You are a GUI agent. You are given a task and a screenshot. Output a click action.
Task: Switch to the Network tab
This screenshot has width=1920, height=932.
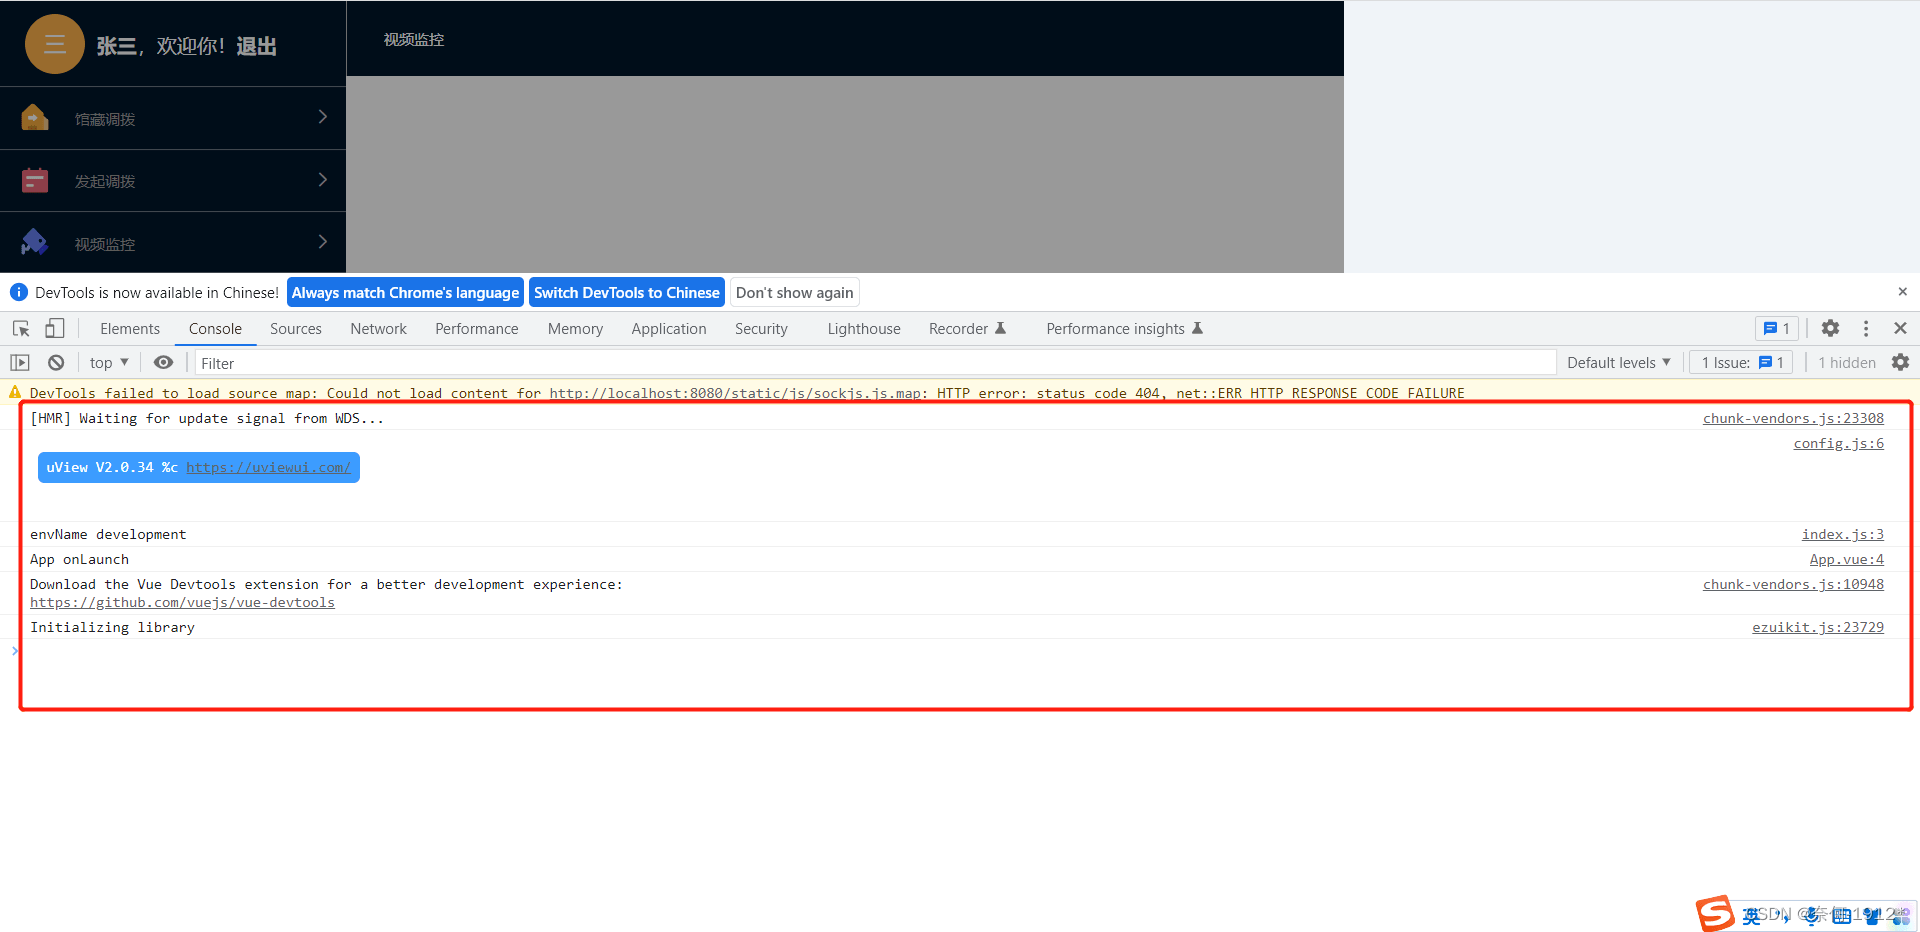pyautogui.click(x=378, y=328)
